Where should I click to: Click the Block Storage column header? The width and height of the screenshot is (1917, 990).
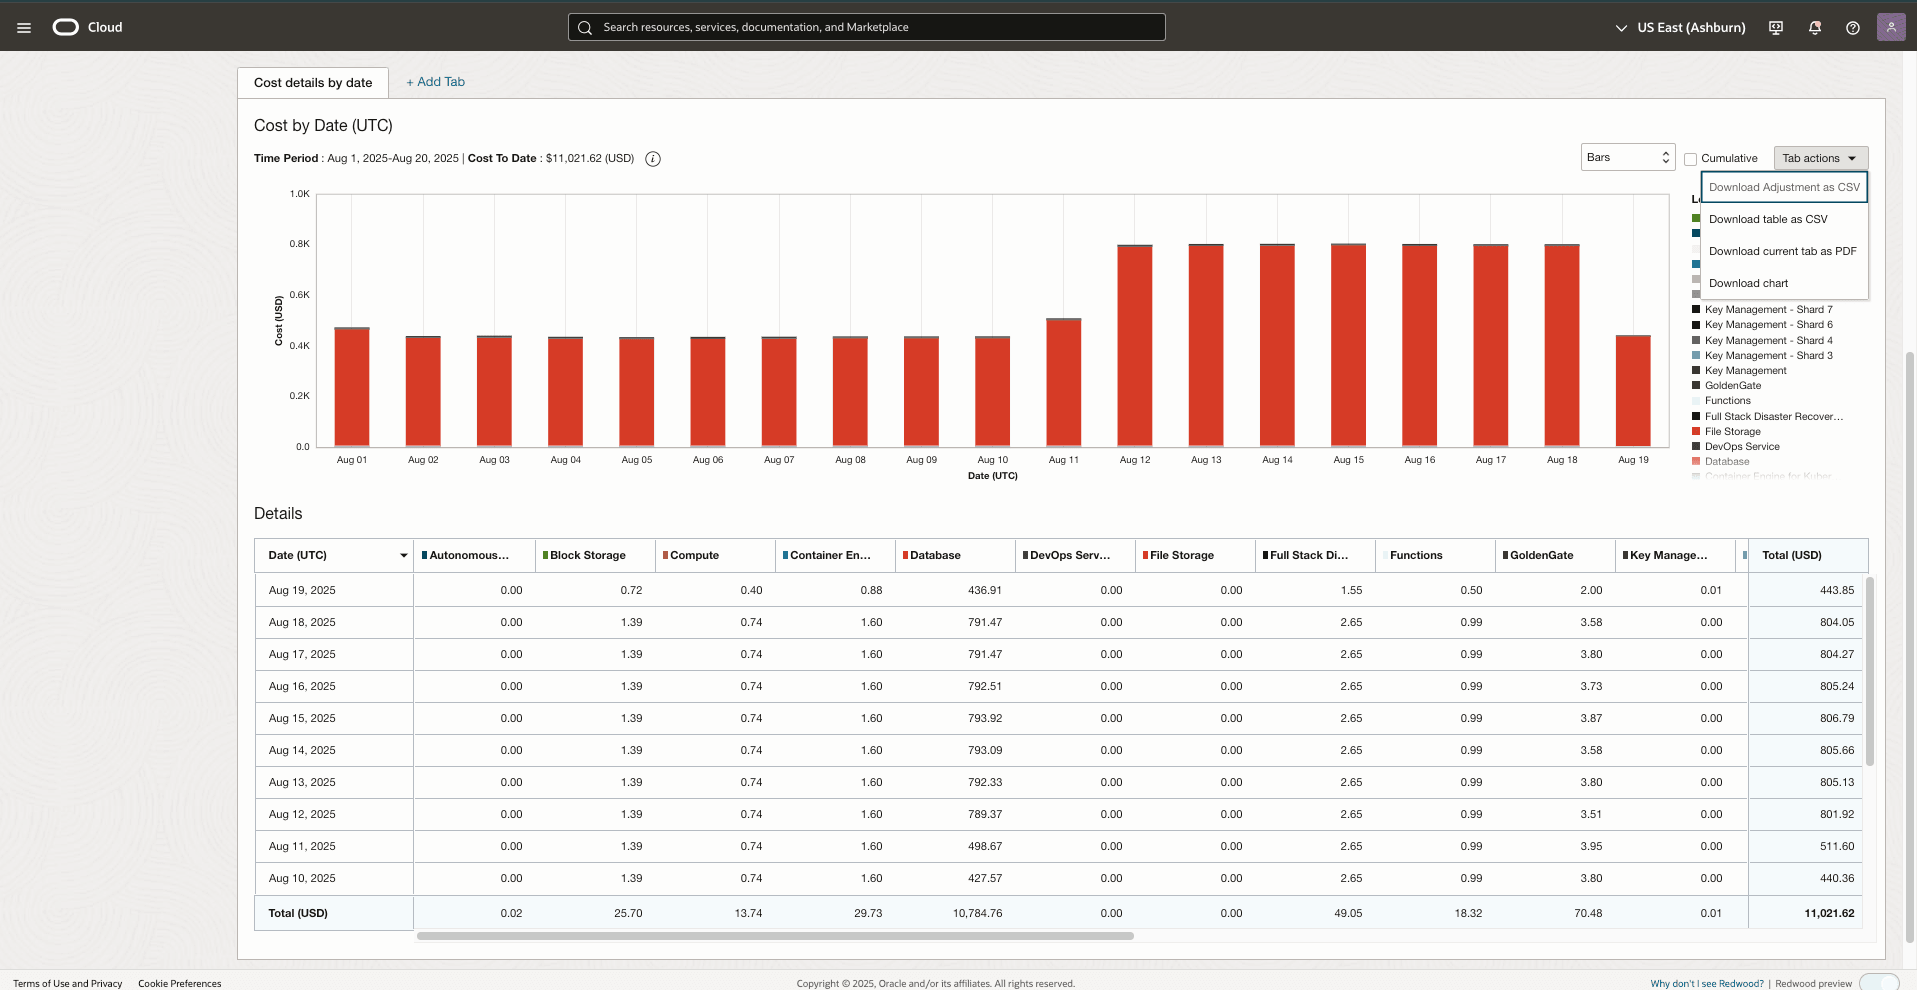tap(595, 556)
